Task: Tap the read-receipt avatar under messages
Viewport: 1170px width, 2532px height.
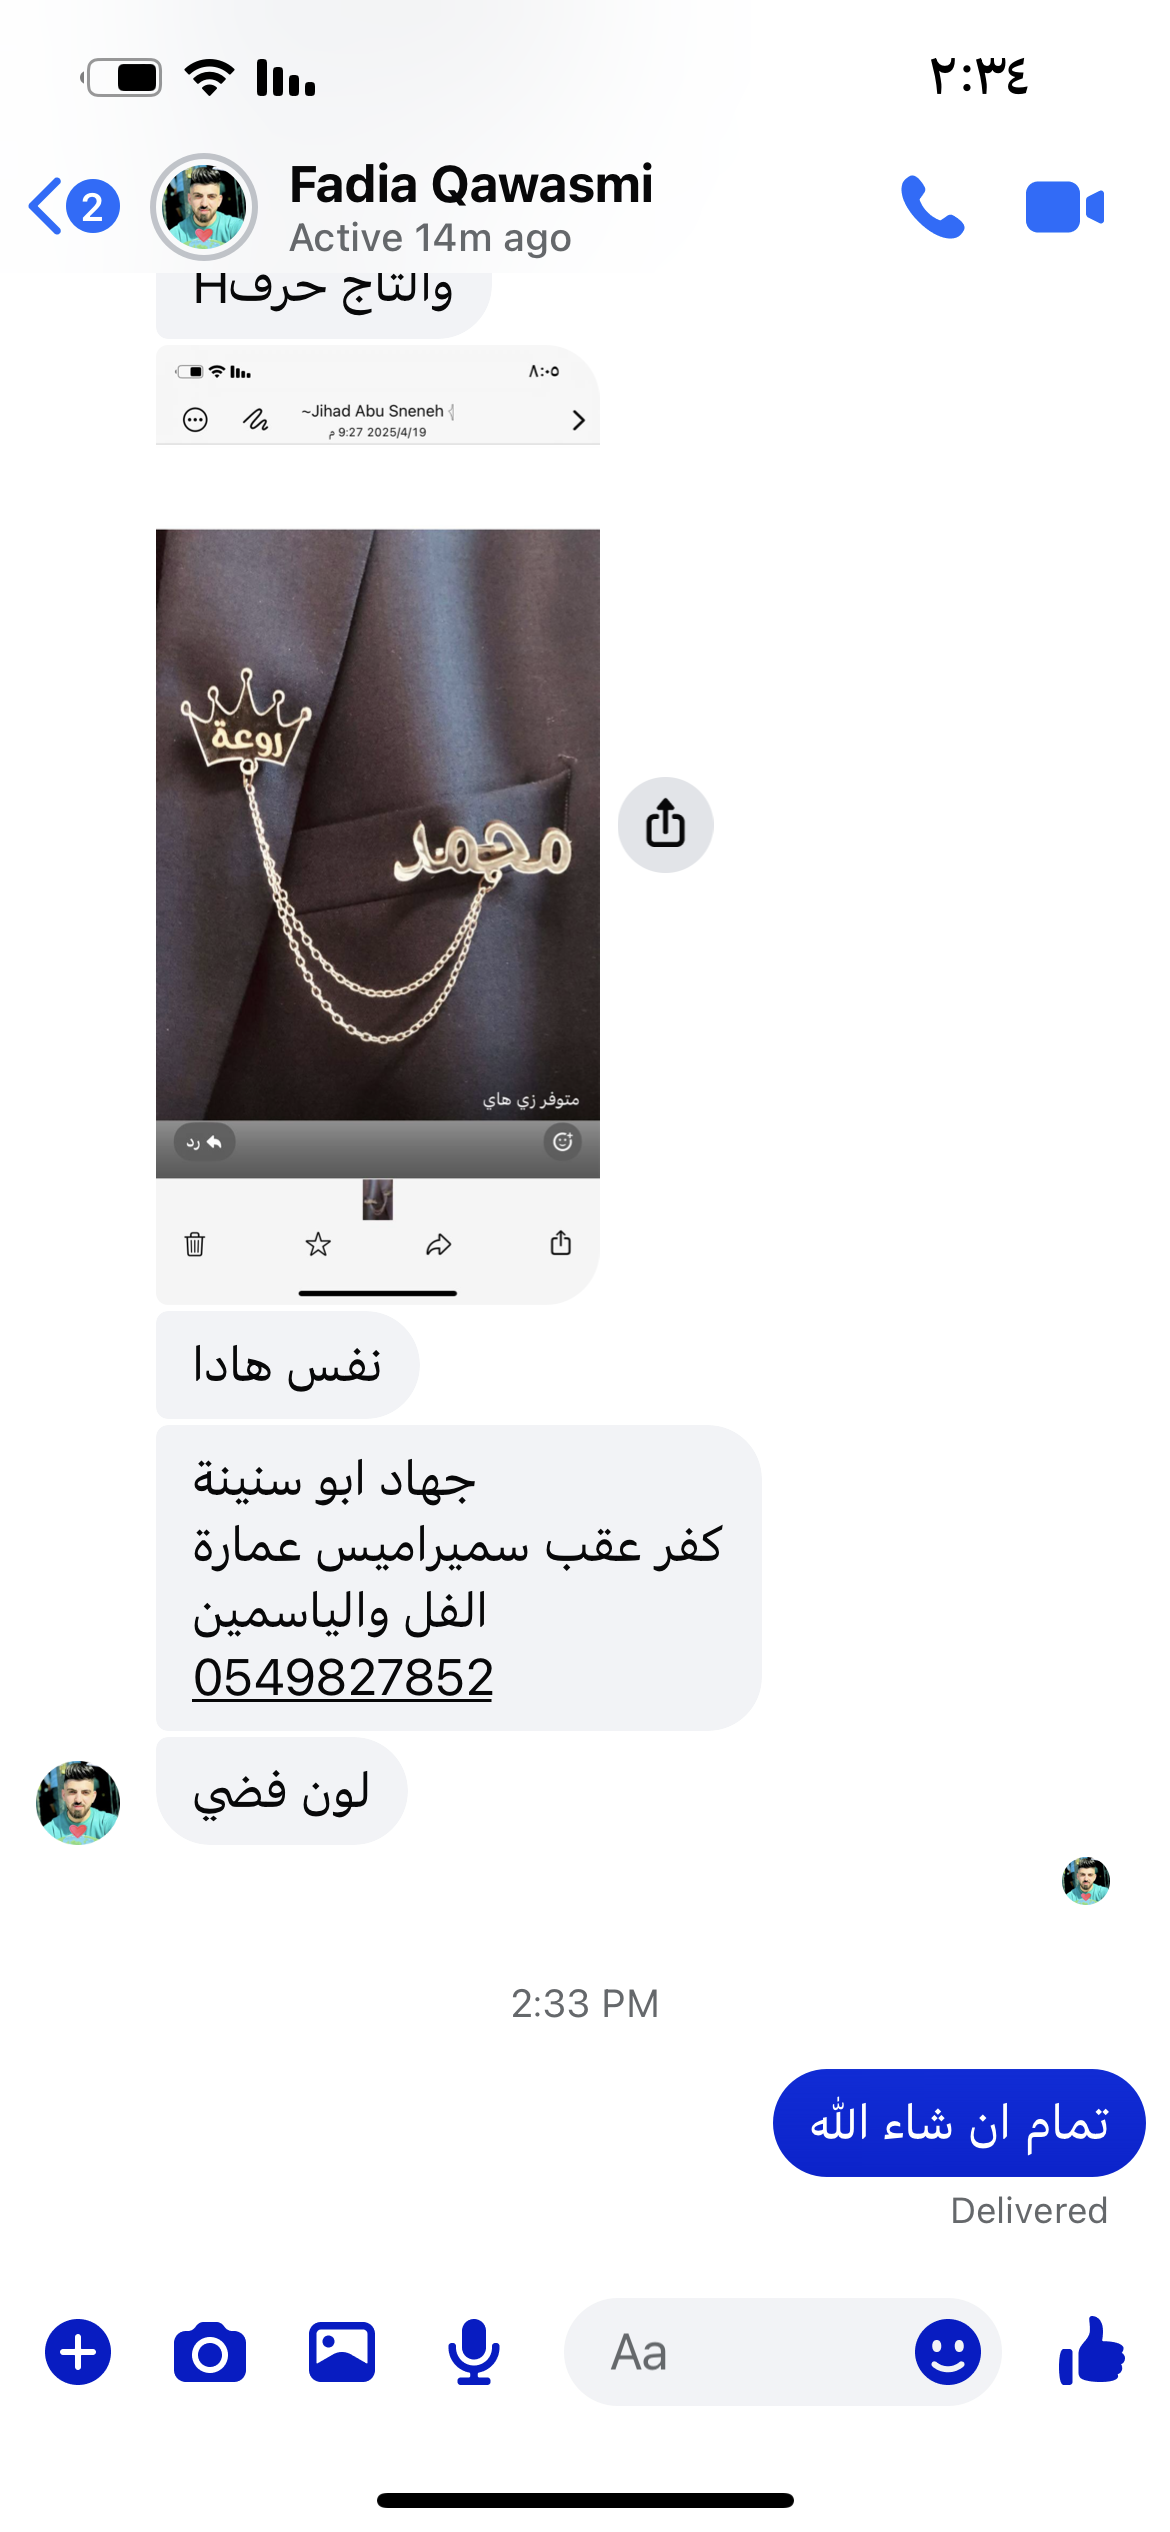Action: point(1086,1881)
